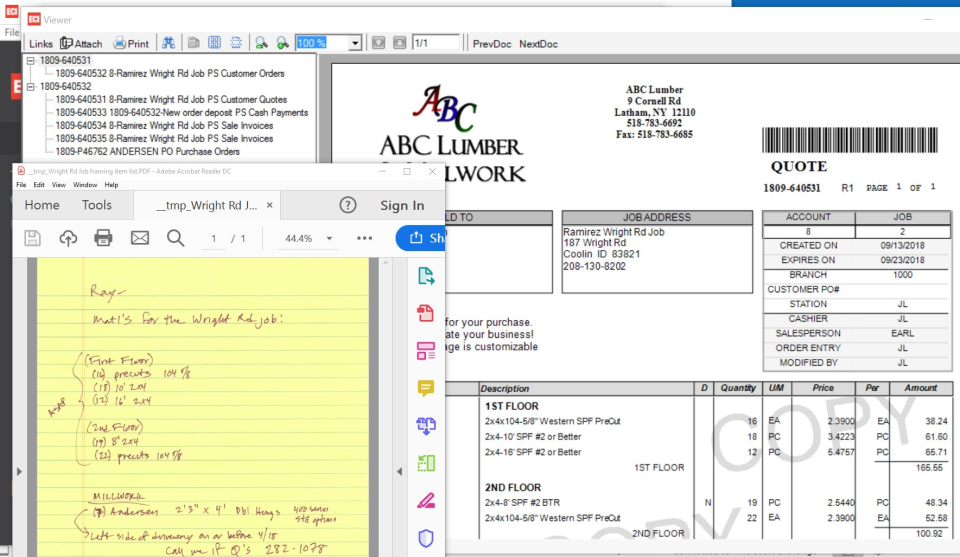This screenshot has width=960, height=557.
Task: Click the zoom out magnifier in Viewer
Action: pyautogui.click(x=261, y=43)
